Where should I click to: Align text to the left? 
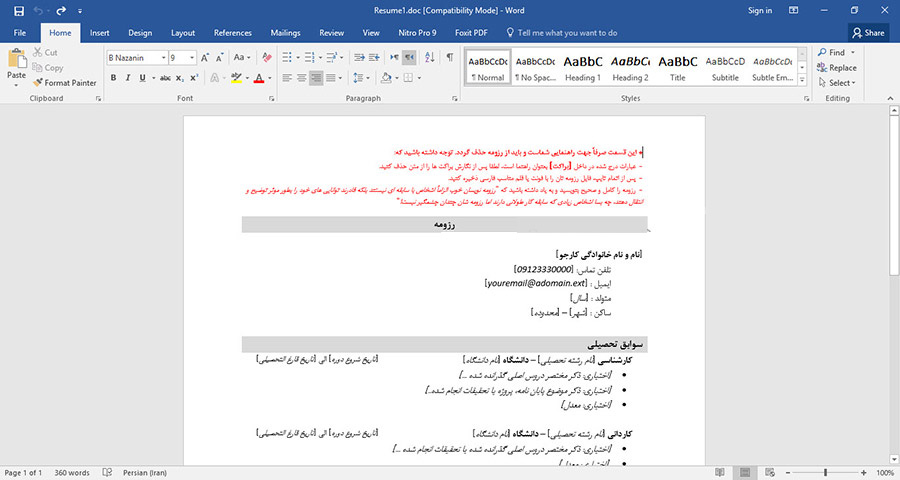tap(287, 78)
